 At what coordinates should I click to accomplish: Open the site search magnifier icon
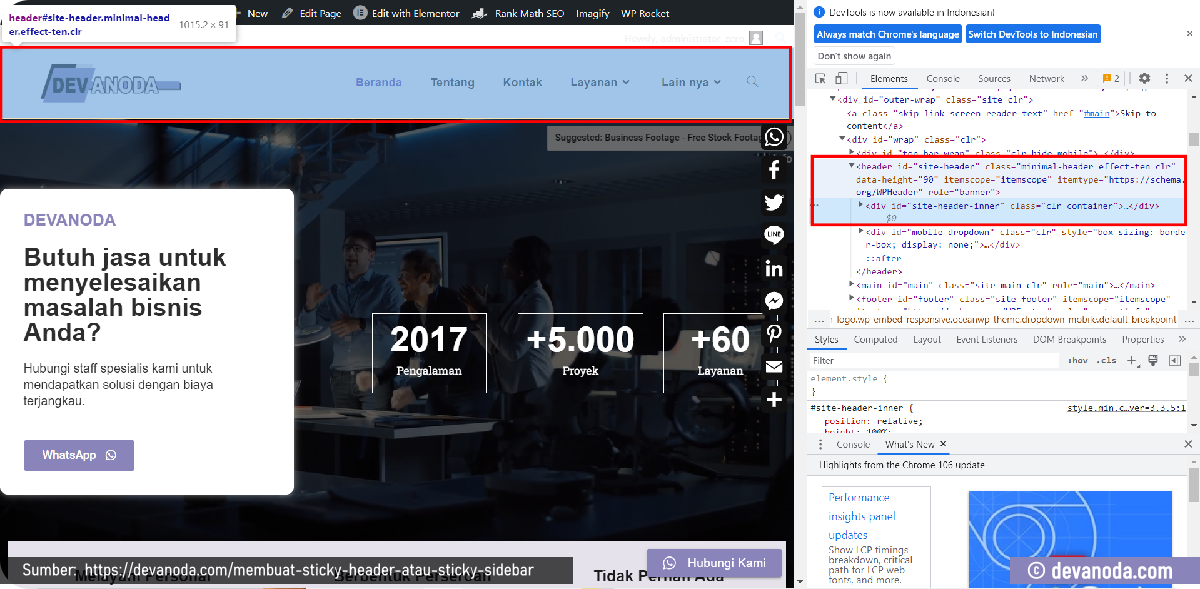click(x=753, y=82)
